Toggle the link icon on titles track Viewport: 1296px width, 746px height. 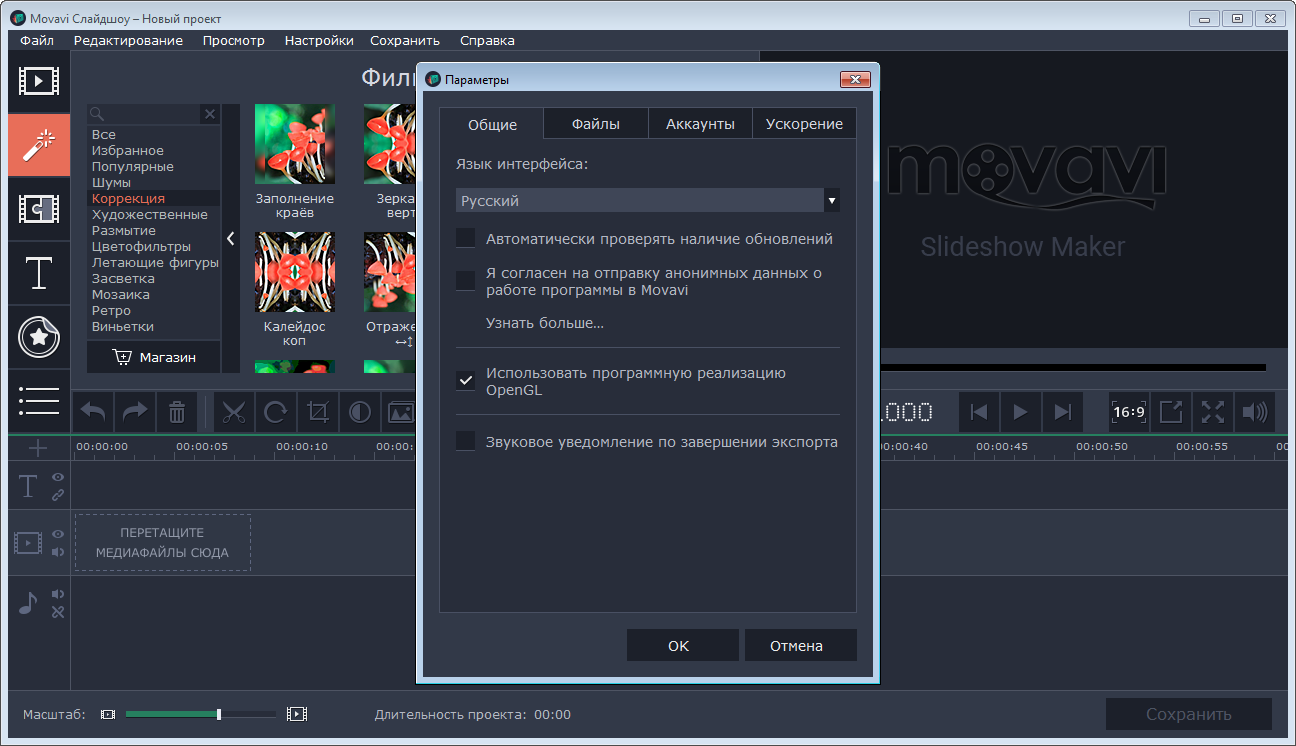coord(58,495)
